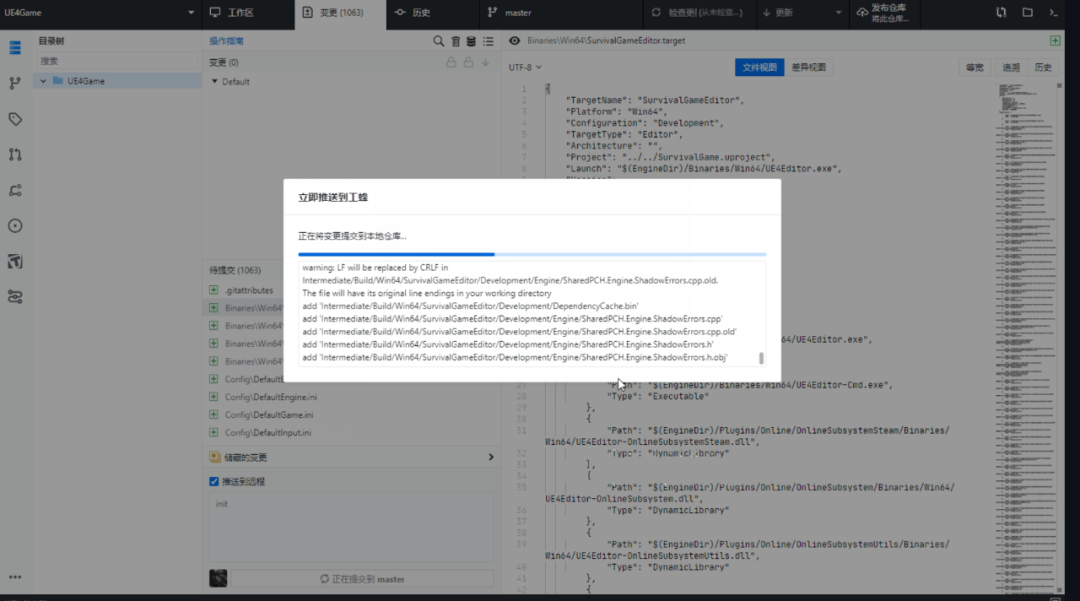Viewport: 1080px width, 601px height.
Task: Open the compare repositories icon in top bar
Action: point(1001,12)
